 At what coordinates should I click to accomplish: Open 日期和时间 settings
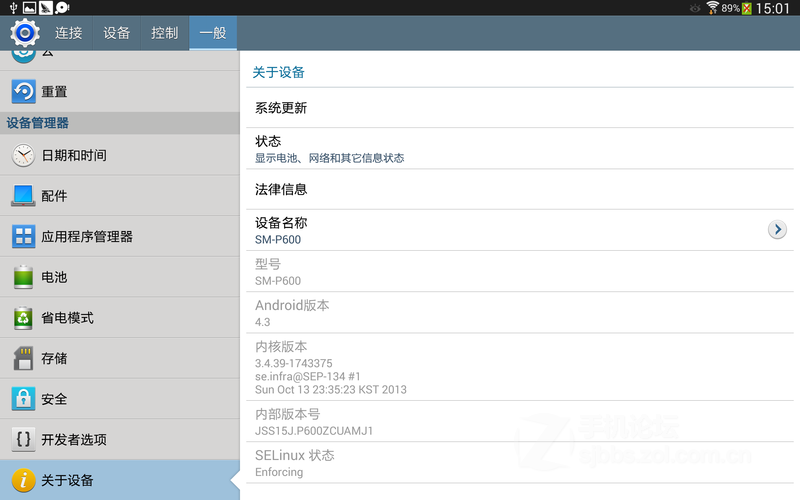click(120, 155)
